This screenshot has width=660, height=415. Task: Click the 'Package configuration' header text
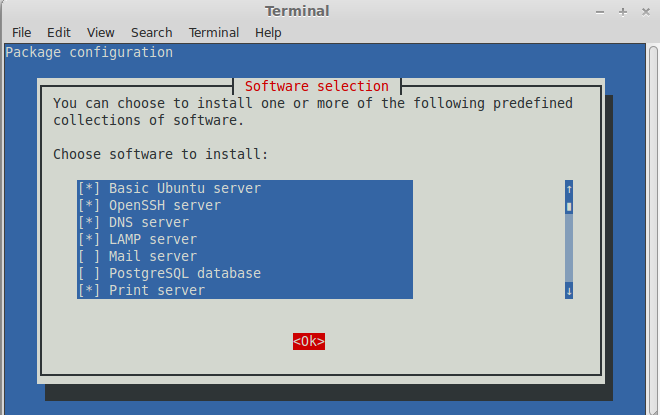point(89,53)
